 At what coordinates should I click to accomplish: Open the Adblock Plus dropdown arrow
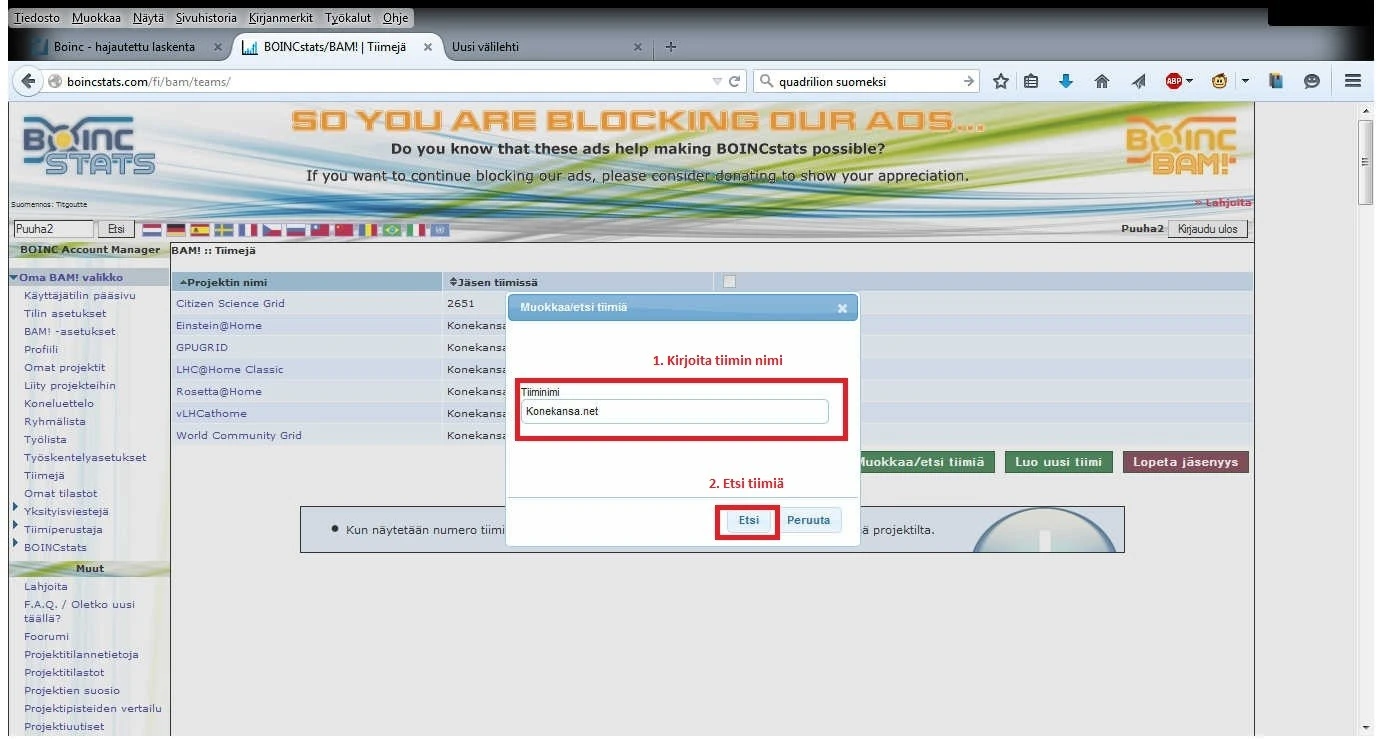point(1189,82)
